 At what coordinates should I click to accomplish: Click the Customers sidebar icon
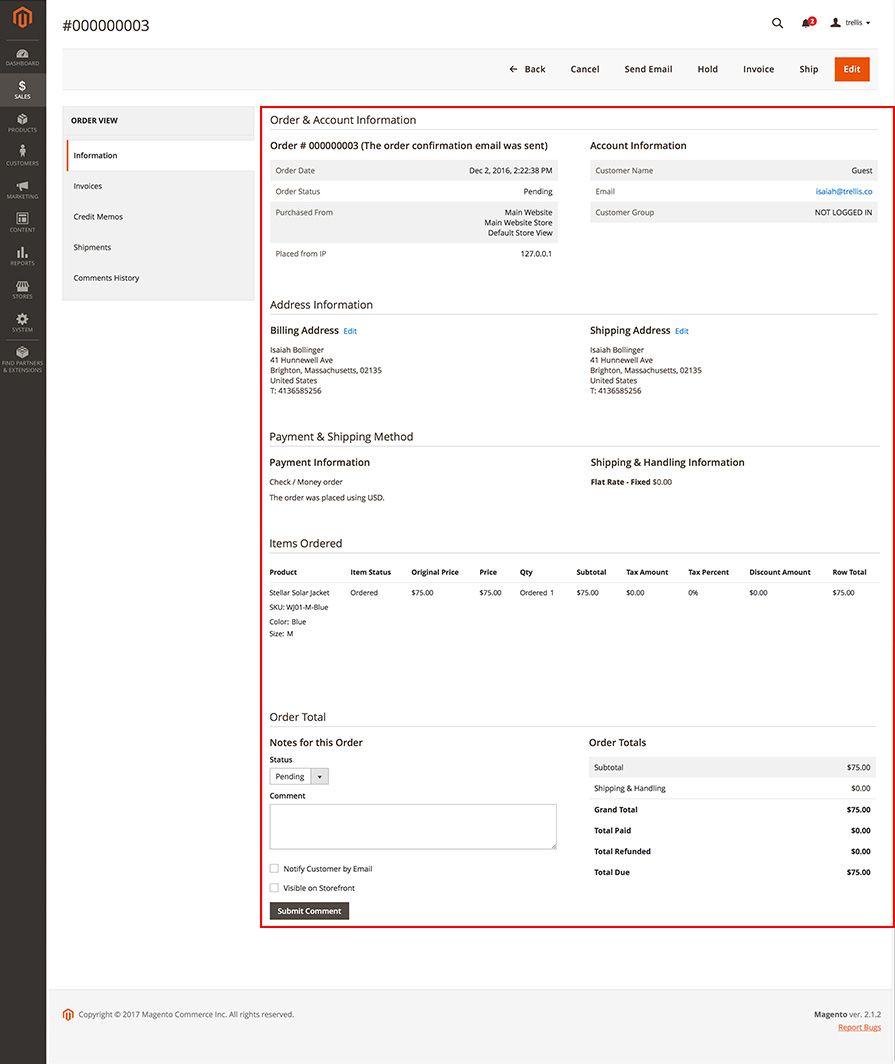tap(22, 155)
